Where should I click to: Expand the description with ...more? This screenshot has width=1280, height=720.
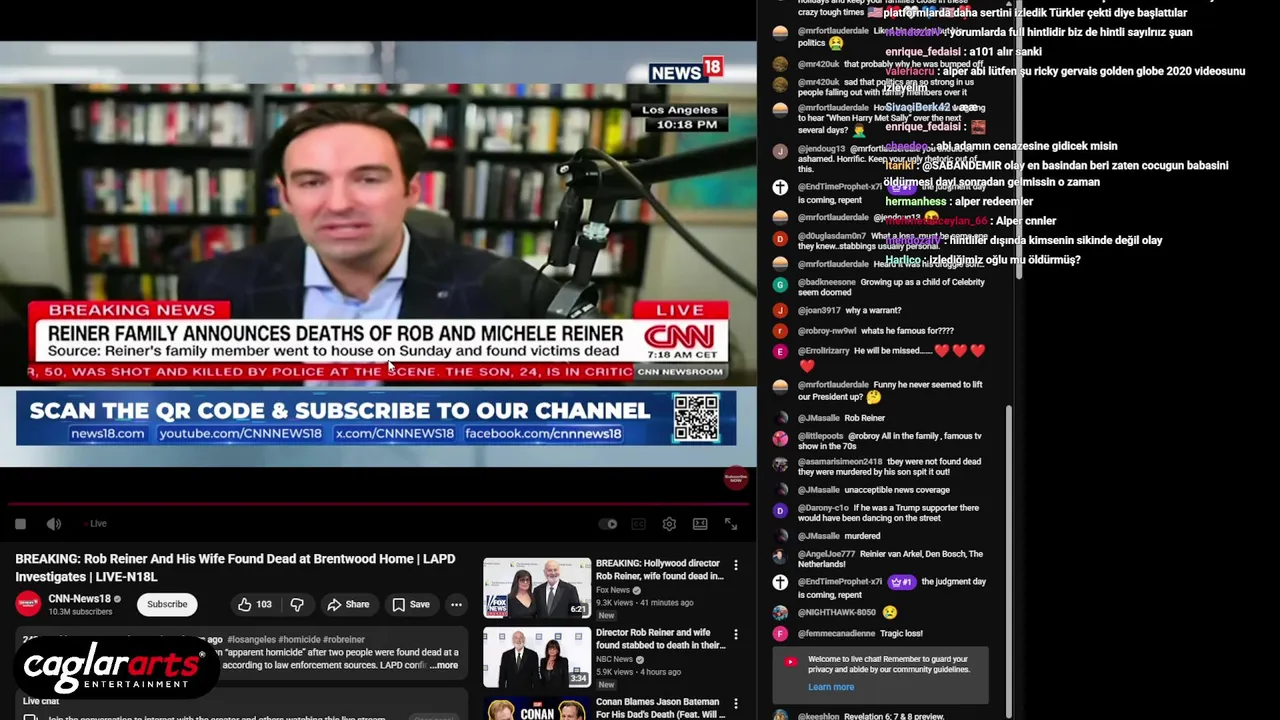point(443,665)
